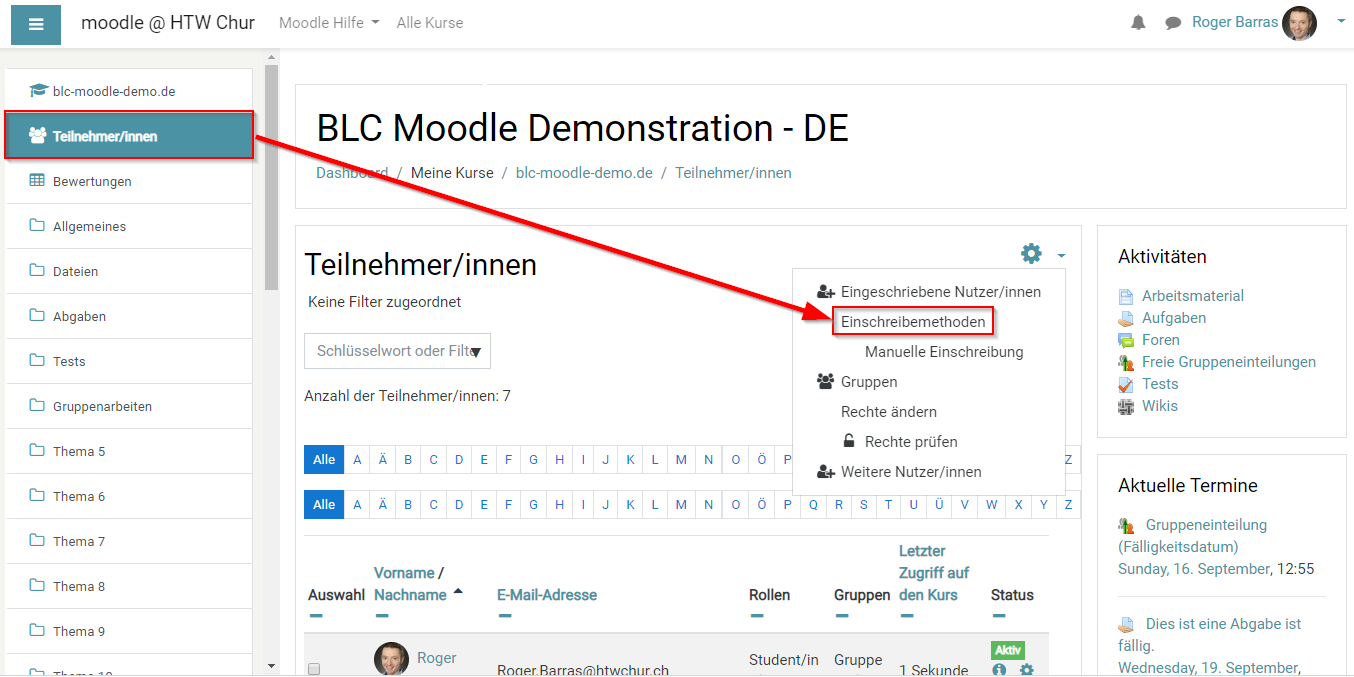Click the Dashboard breadcrumb link
This screenshot has height=677, width=1354.
point(352,173)
